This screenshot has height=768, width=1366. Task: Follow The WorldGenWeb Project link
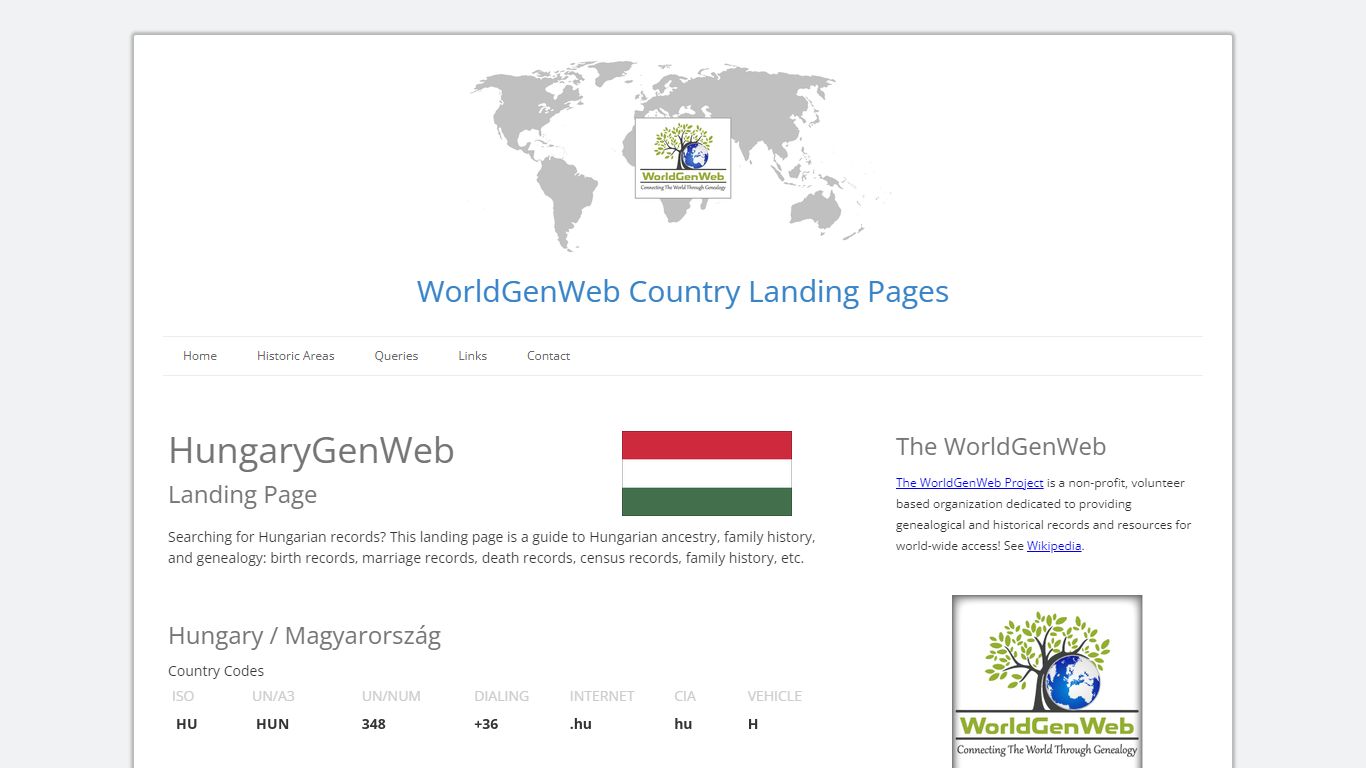pyautogui.click(x=970, y=483)
